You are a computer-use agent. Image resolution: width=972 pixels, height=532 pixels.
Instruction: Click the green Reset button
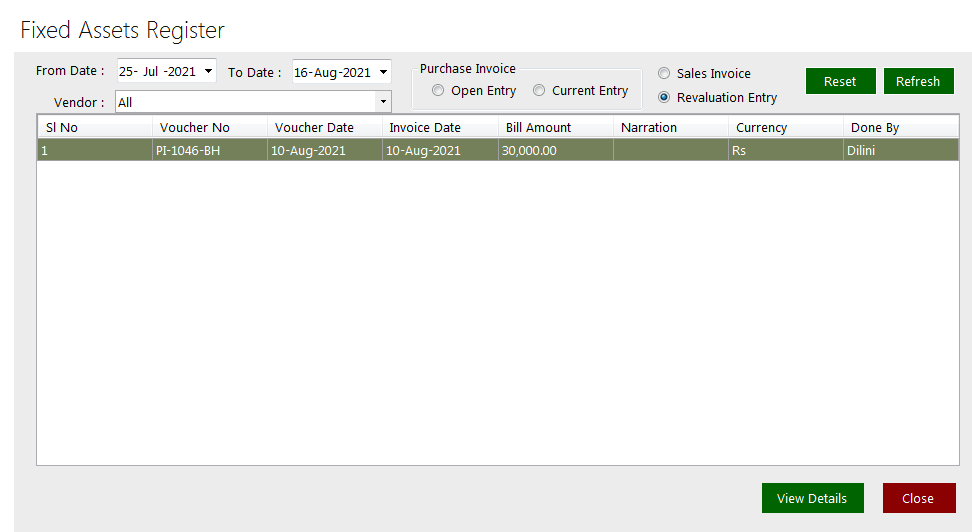(x=840, y=82)
